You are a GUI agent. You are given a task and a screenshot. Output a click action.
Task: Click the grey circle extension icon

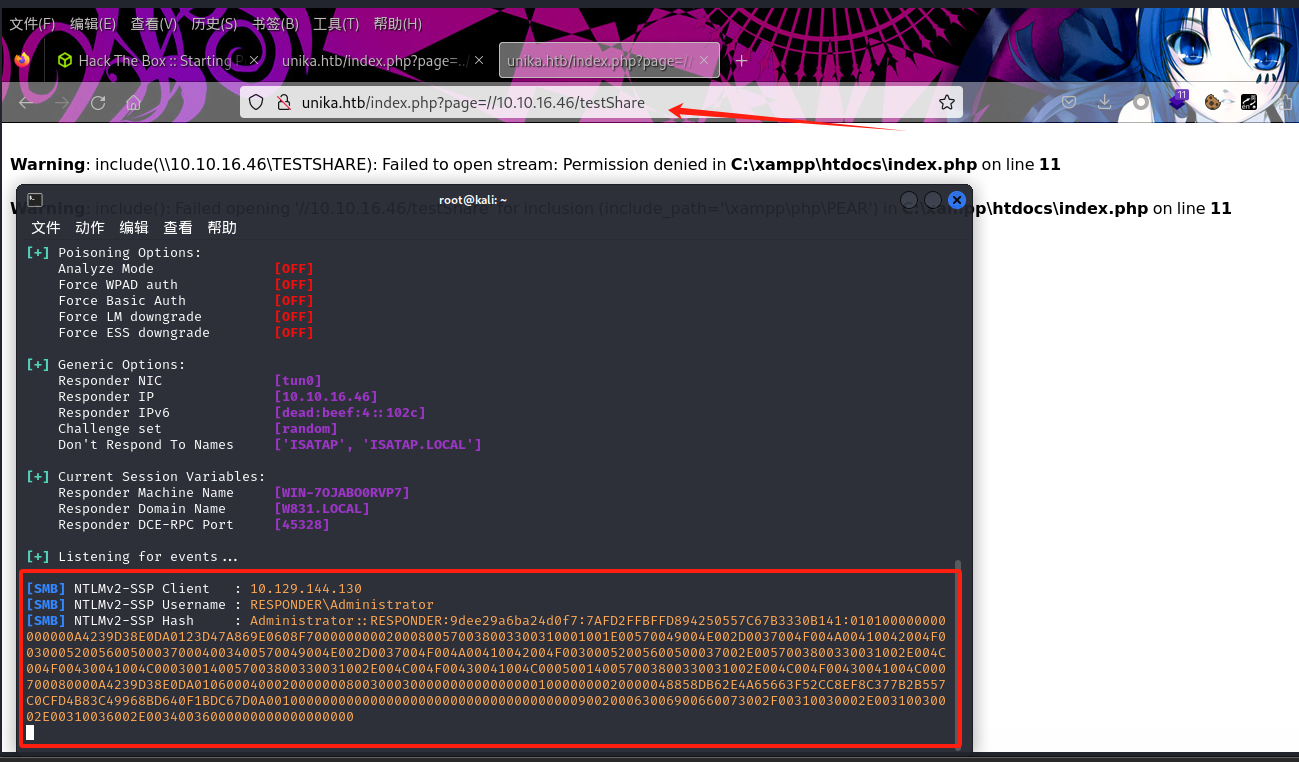click(1140, 102)
